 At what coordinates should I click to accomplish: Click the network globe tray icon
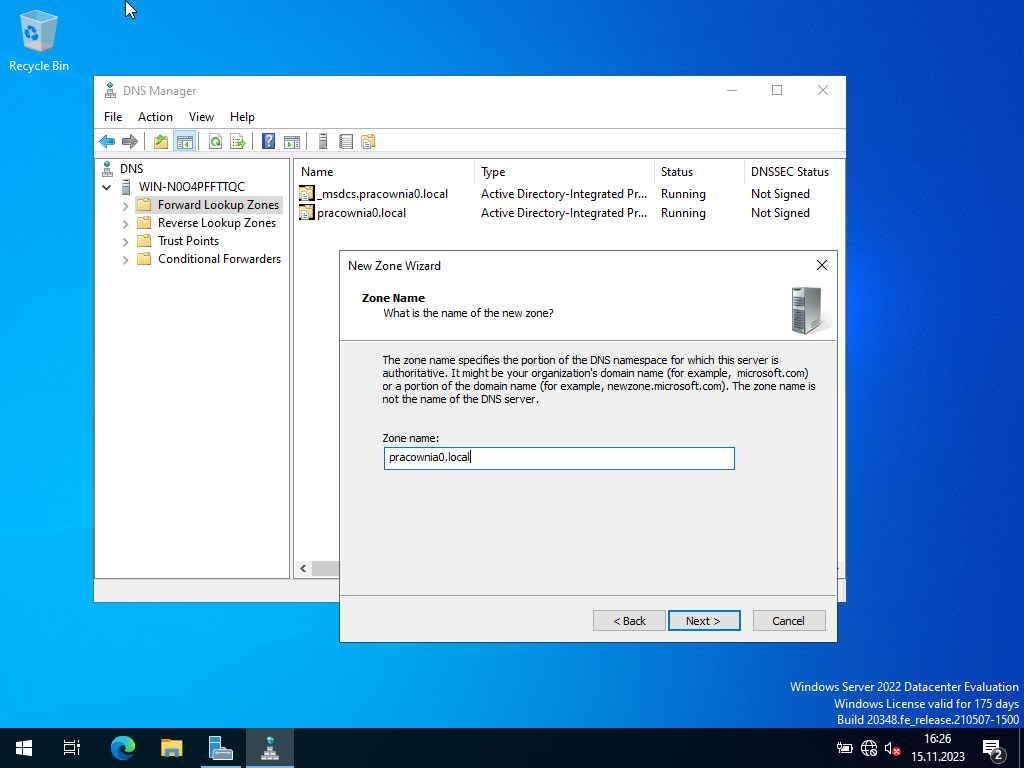tap(869, 748)
